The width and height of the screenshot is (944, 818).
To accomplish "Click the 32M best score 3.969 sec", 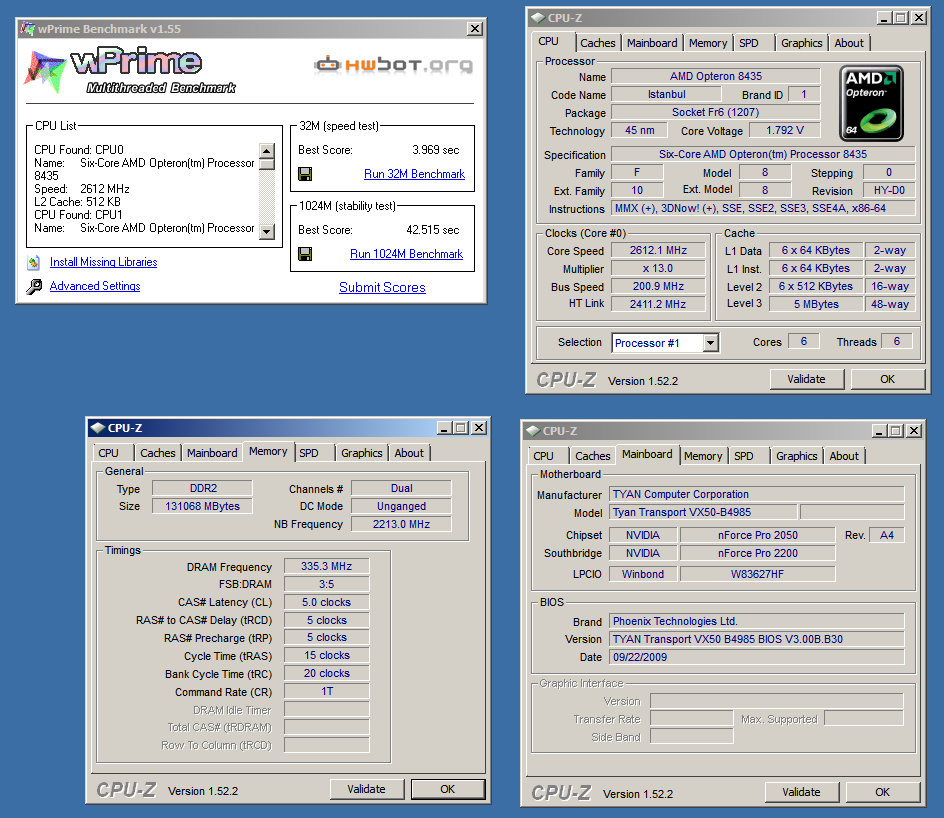I will [435, 150].
